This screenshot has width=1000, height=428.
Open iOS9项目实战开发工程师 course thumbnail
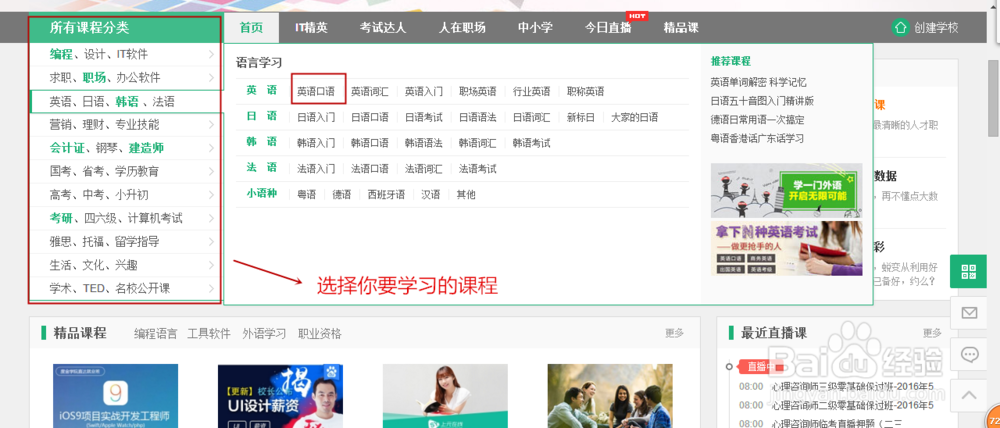point(115,396)
